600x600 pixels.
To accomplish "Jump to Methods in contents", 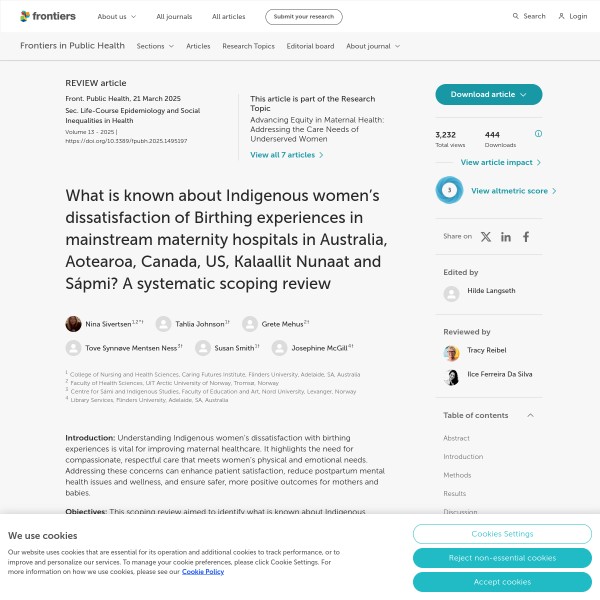I will click(x=457, y=475).
